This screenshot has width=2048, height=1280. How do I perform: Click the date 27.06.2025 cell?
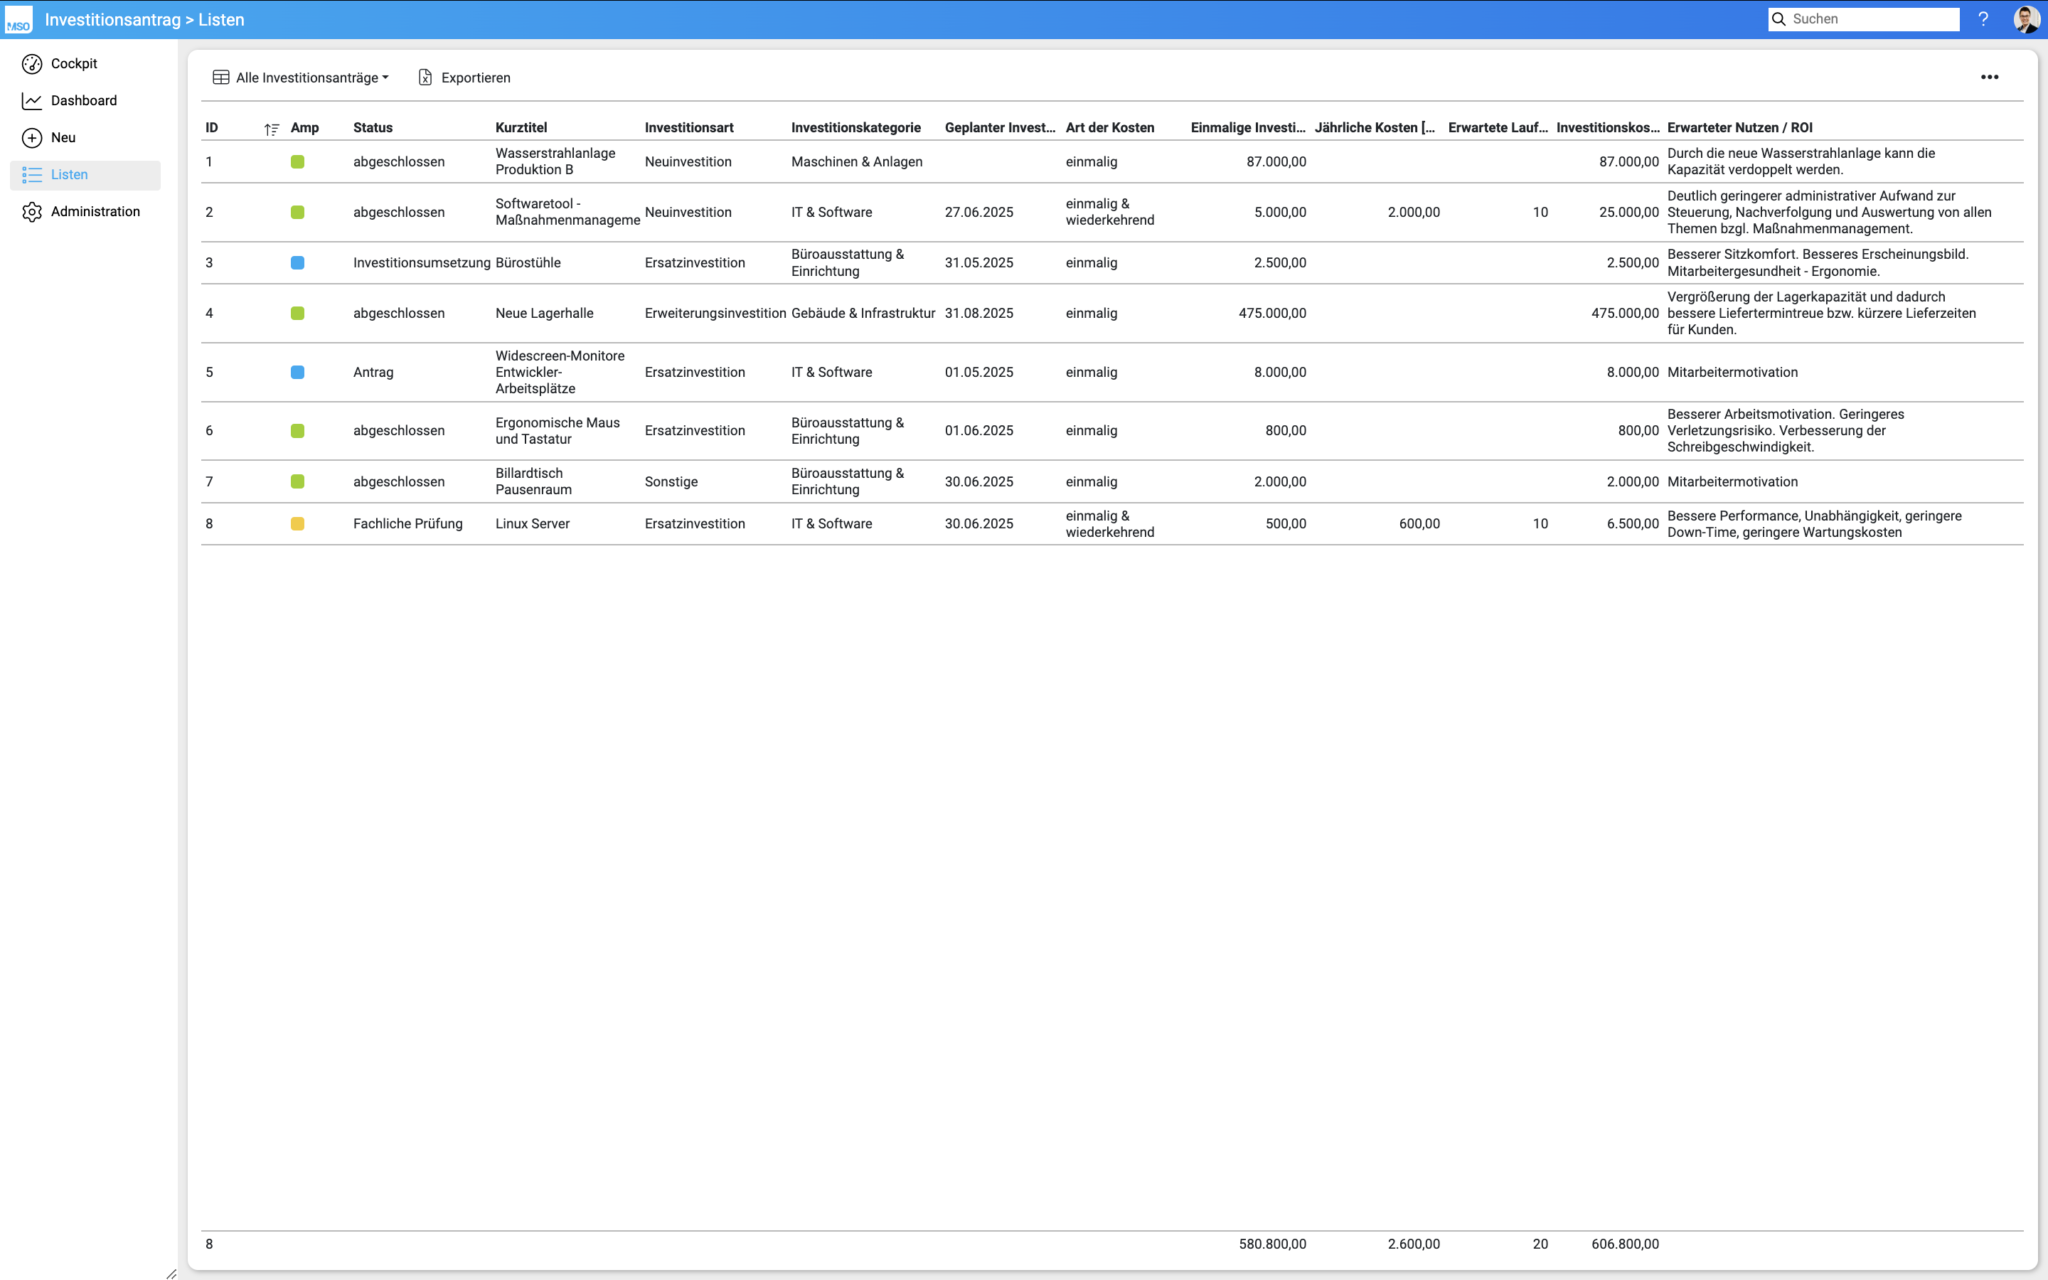979,213
